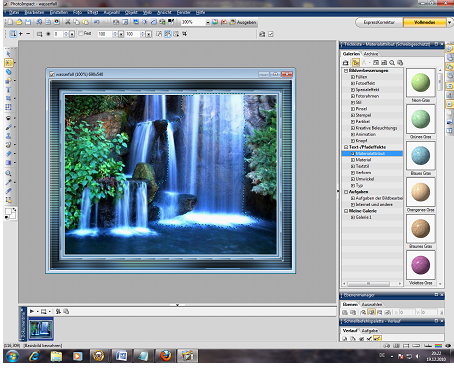
Task: Toggle the checkbox at the right of the options bar
Action: 271,34
